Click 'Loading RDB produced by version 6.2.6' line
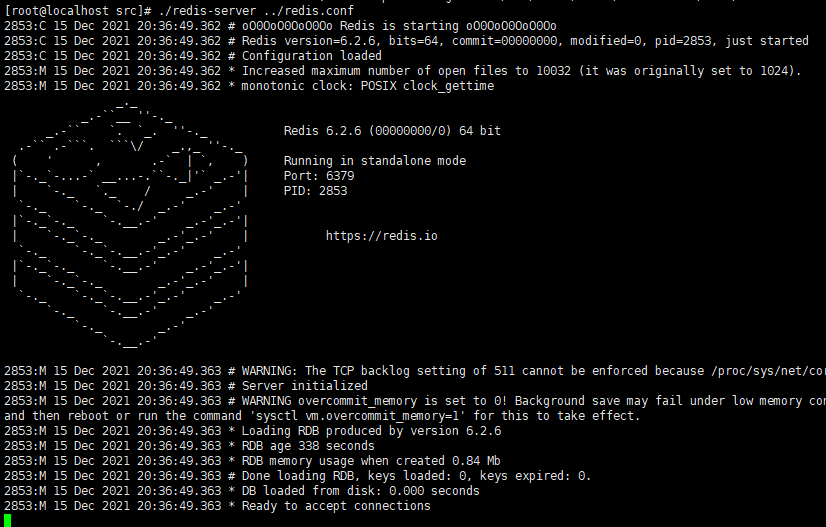Image resolution: width=826 pixels, height=527 pixels. 253,431
